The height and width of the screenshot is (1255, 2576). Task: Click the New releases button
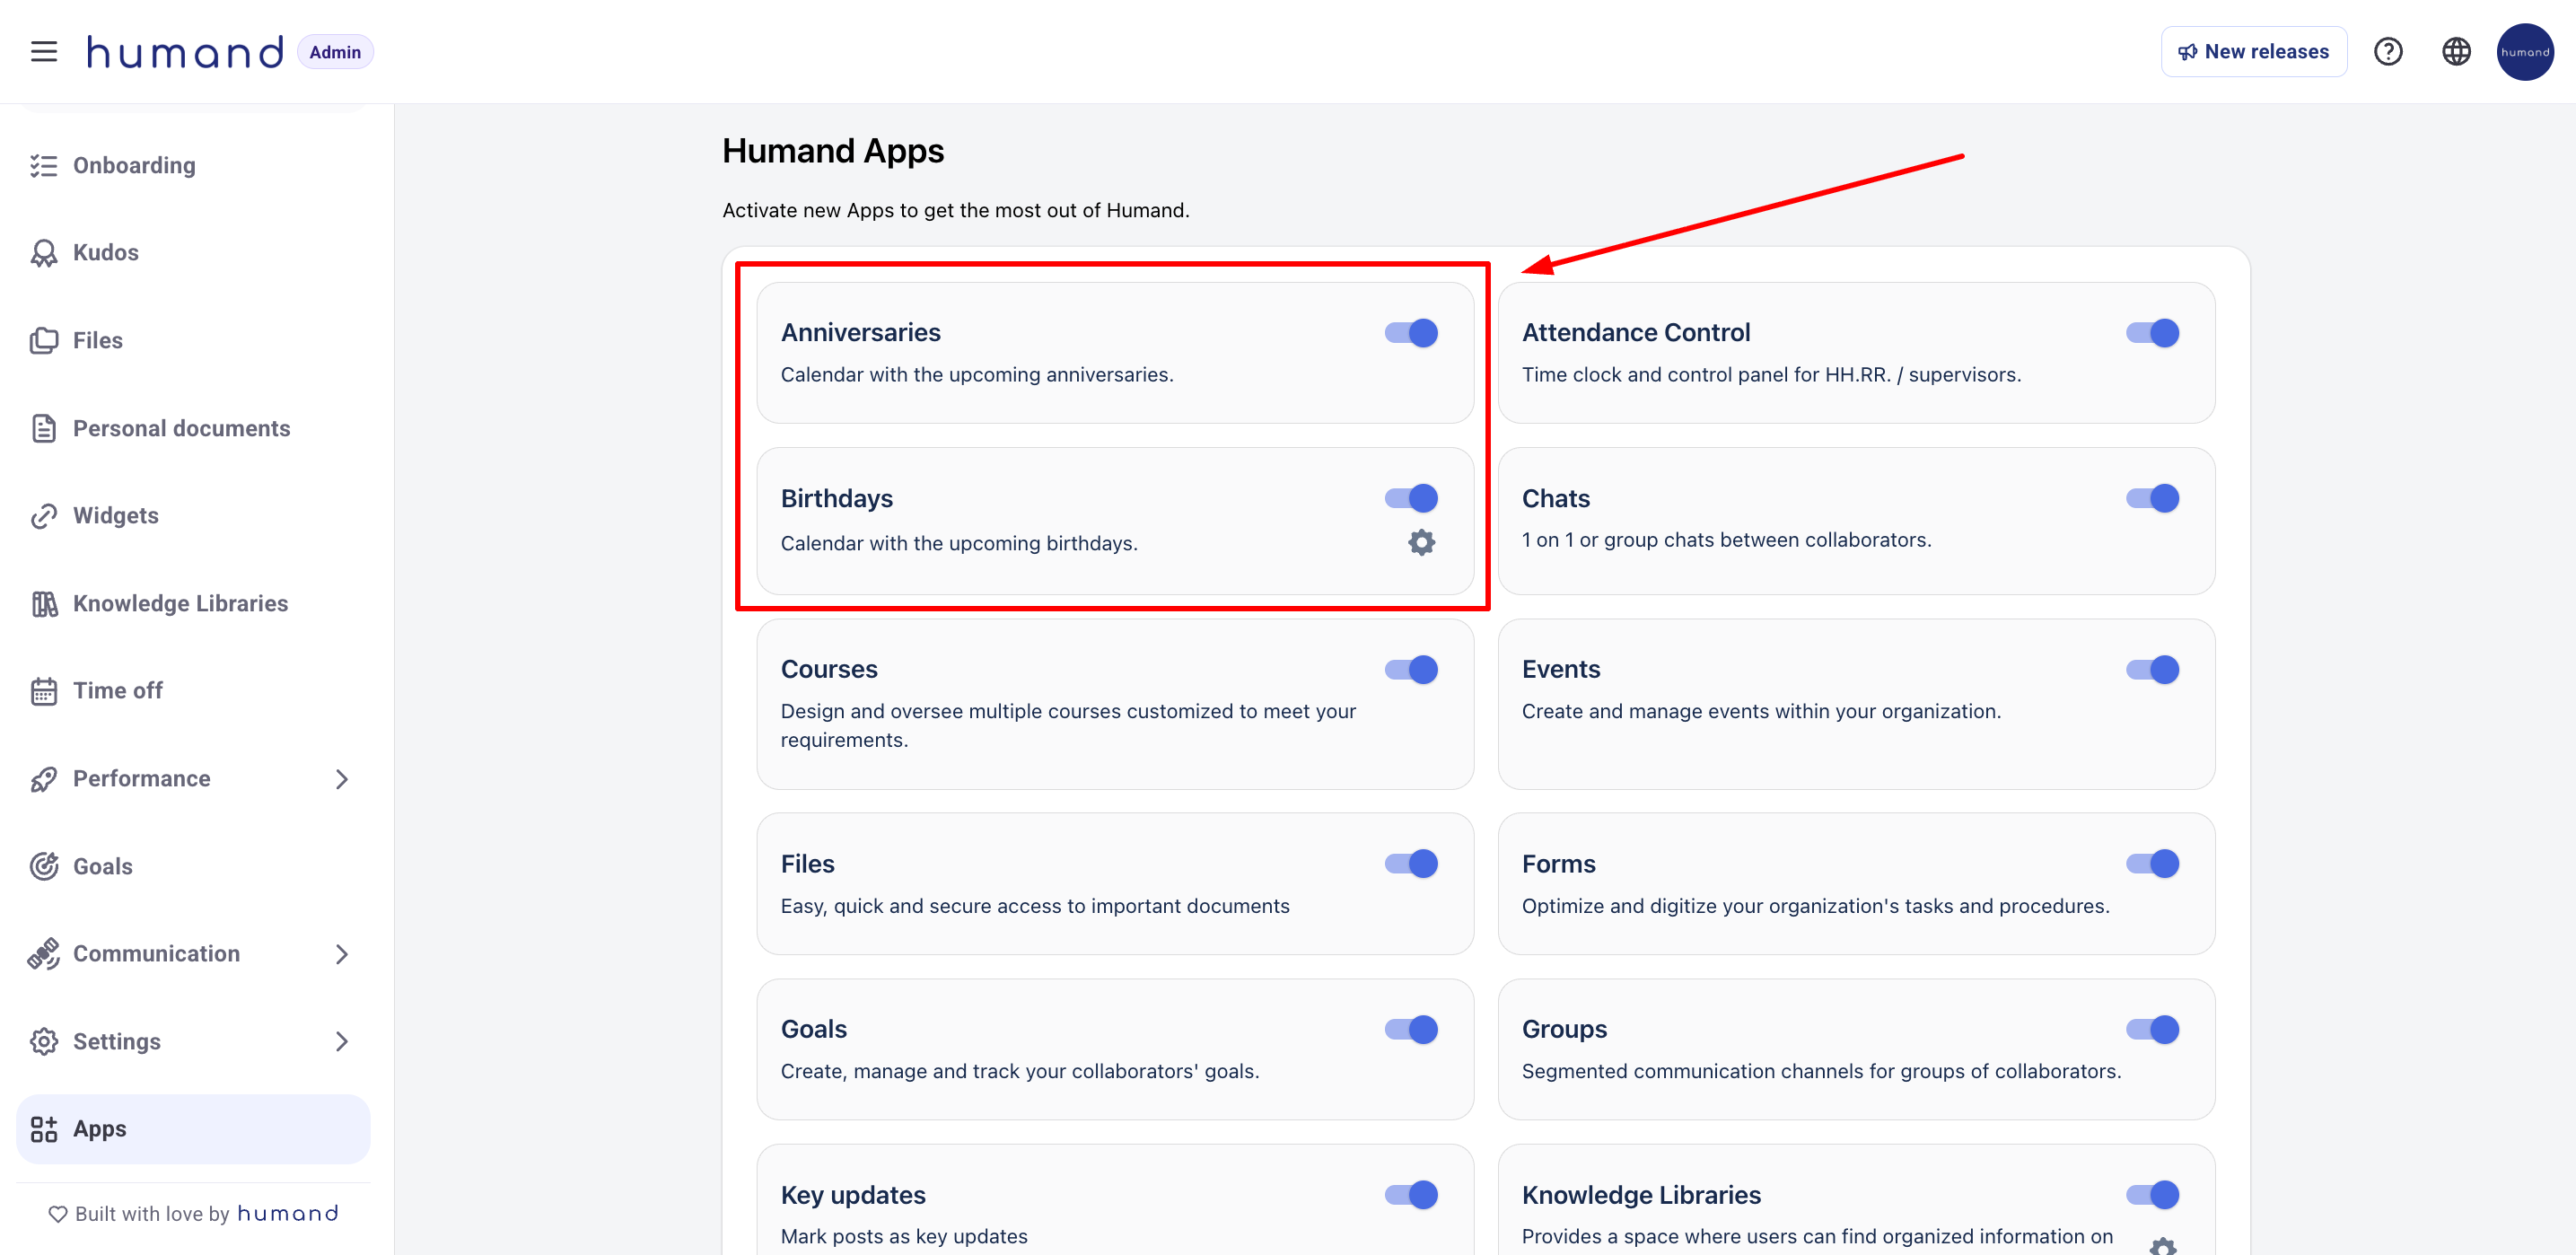pyautogui.click(x=2254, y=51)
